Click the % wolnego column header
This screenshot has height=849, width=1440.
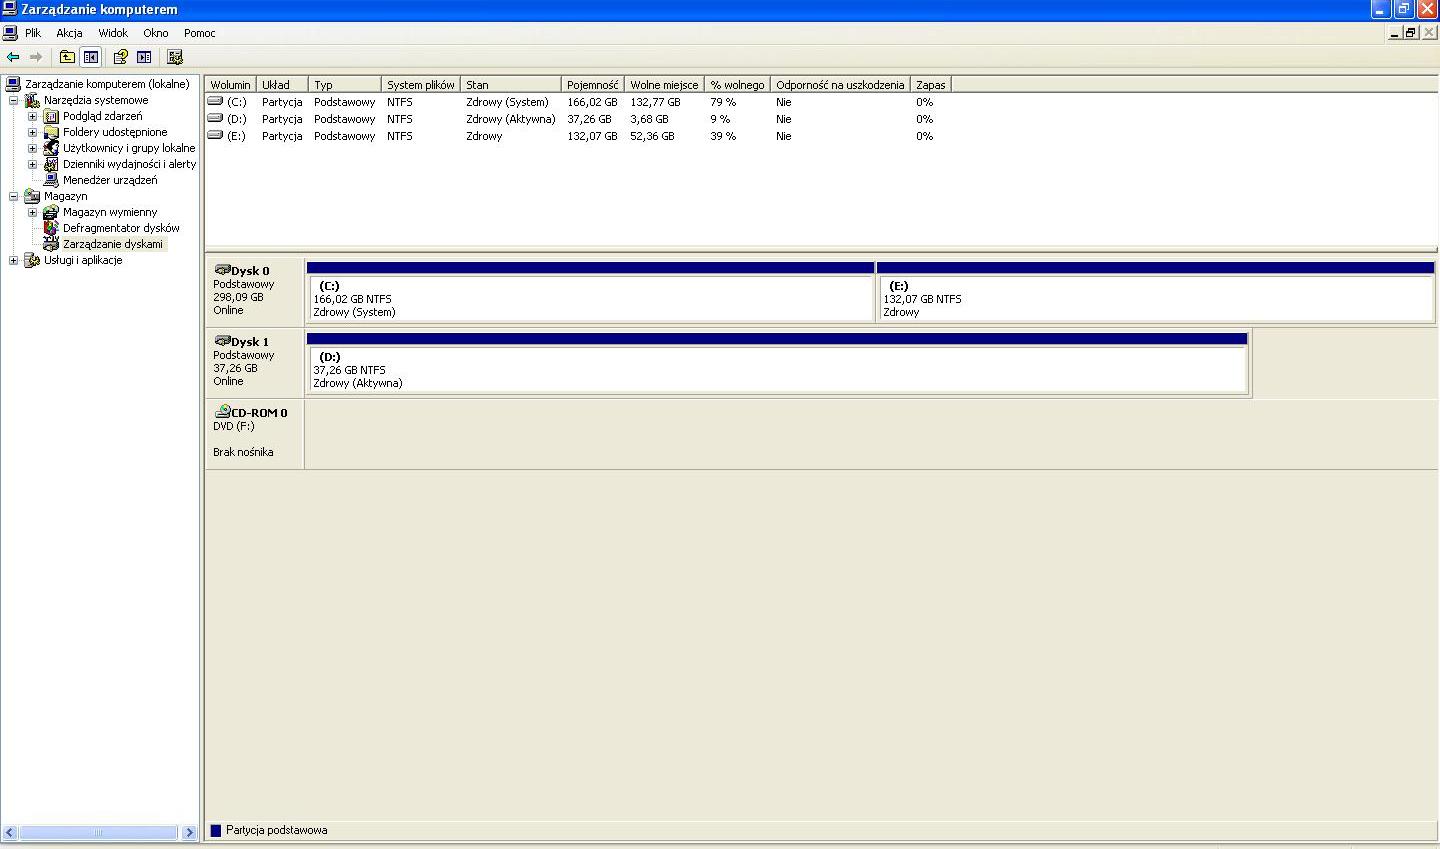(x=737, y=85)
